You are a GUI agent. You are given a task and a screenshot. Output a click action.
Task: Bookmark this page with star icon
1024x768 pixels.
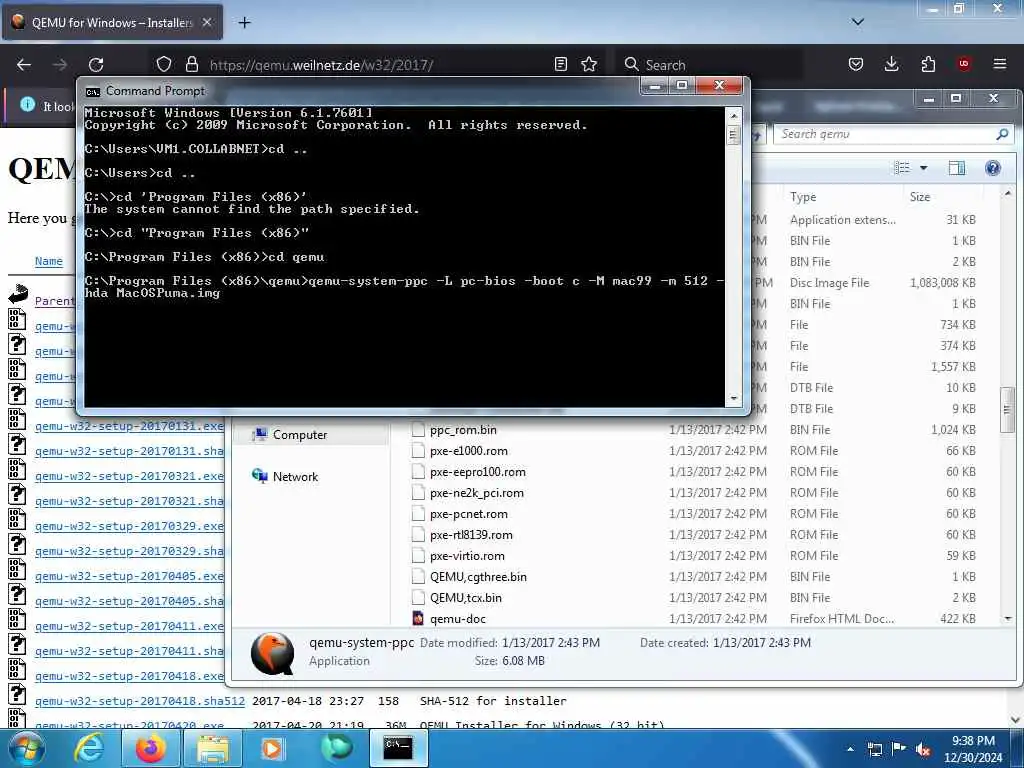click(589, 64)
